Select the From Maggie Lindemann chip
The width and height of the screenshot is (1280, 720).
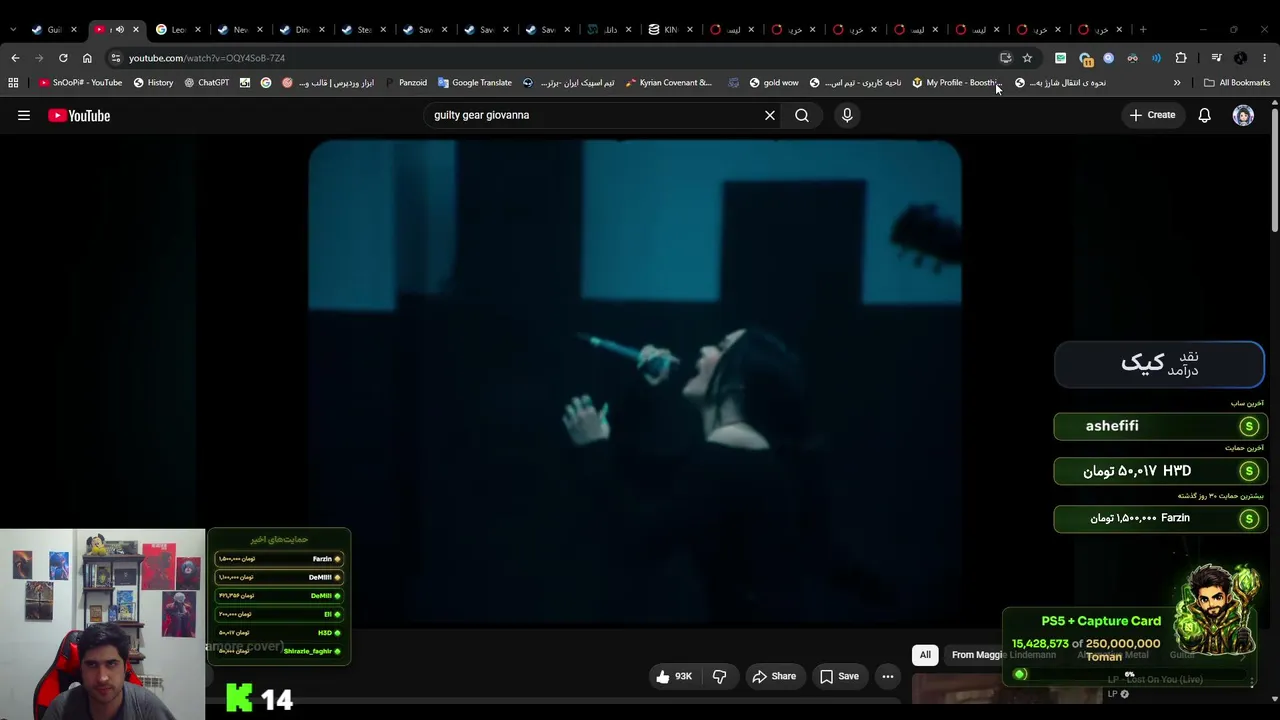(1003, 655)
